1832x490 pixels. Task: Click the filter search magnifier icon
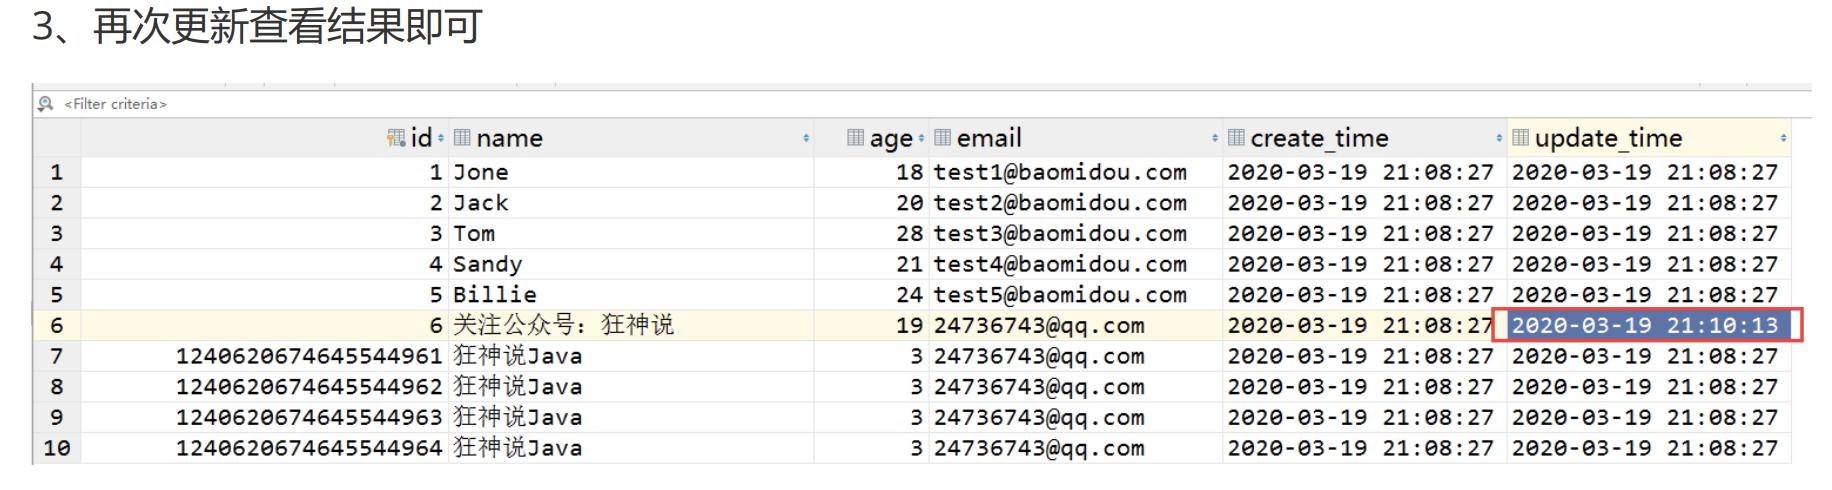tap(45, 104)
